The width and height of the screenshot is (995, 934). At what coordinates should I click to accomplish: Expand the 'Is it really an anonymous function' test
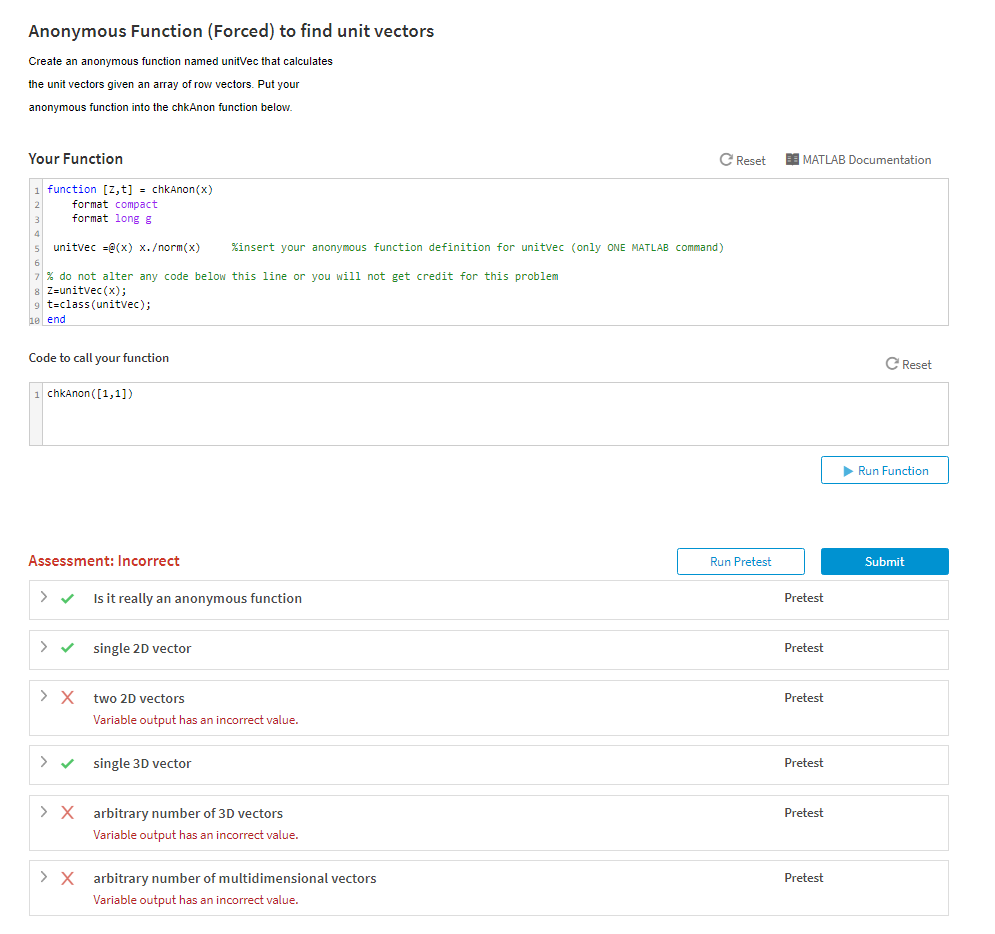tap(44, 597)
